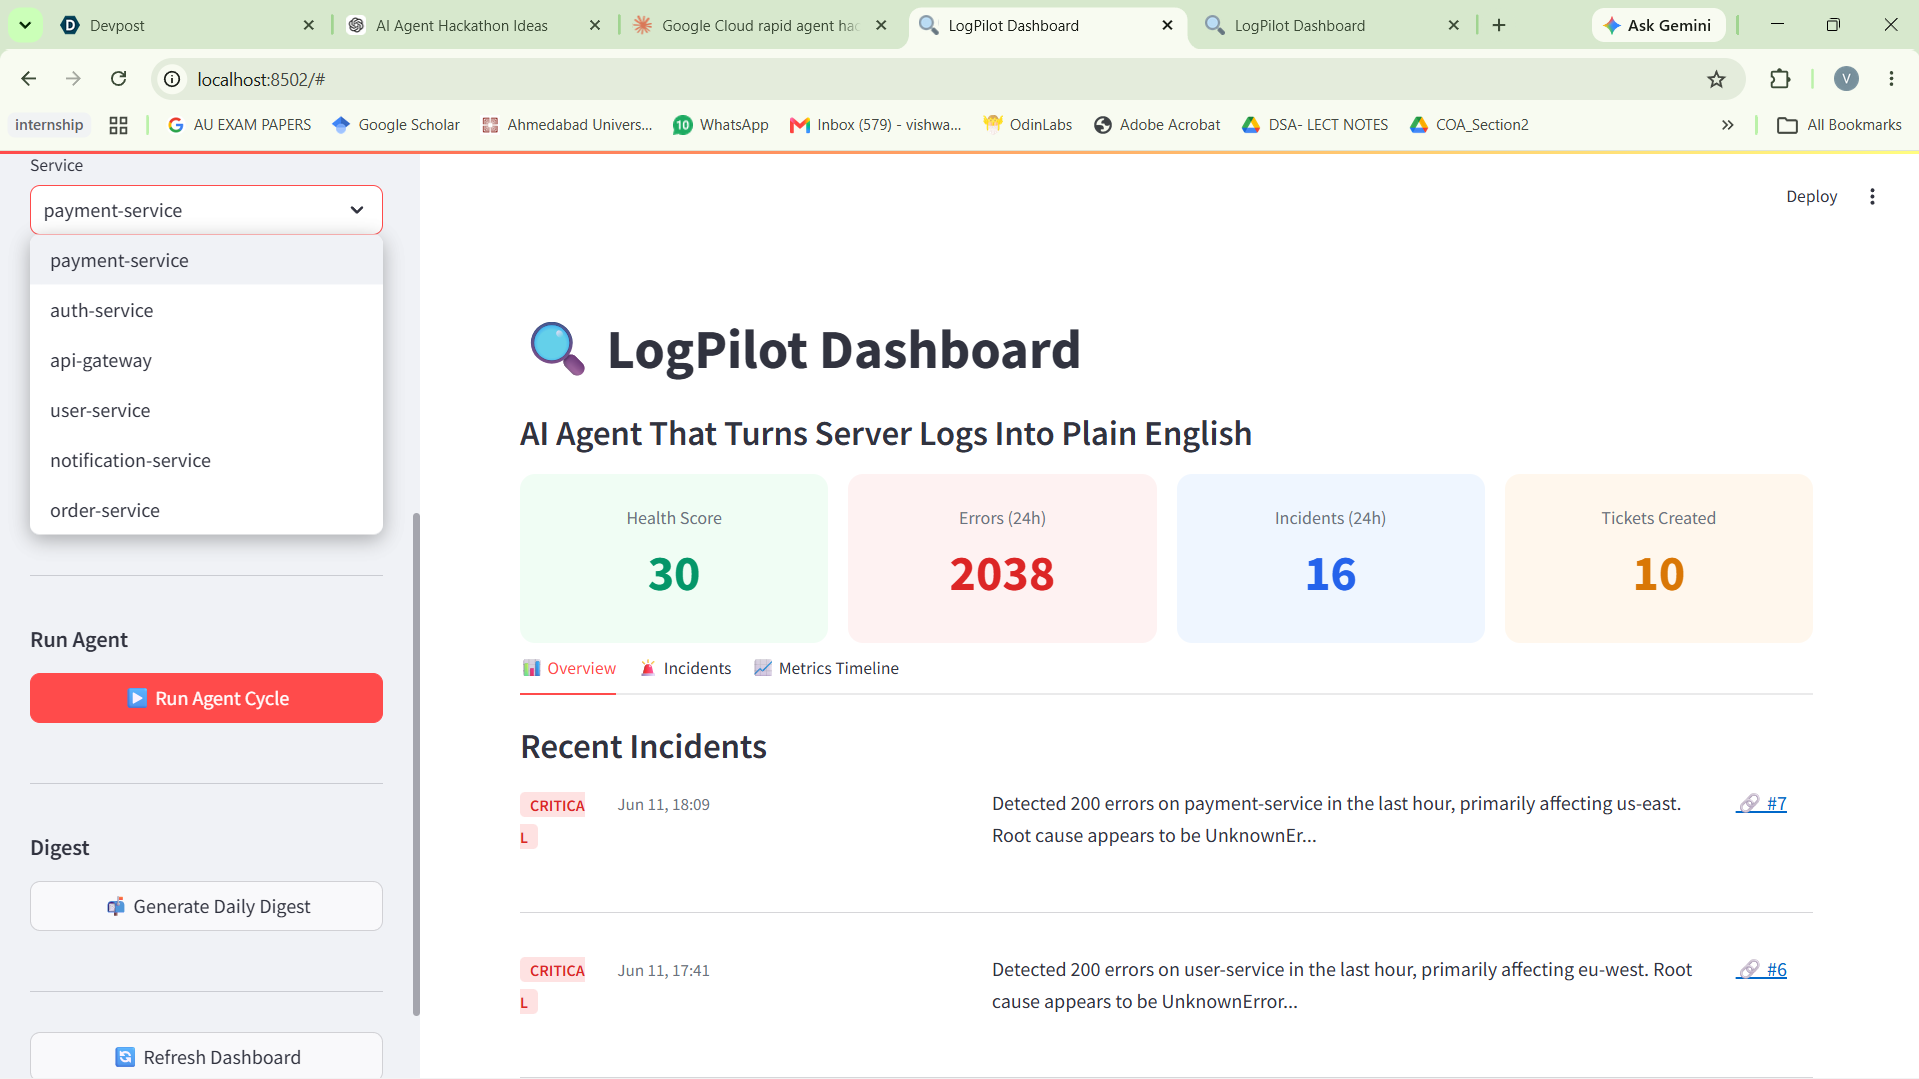Screen dimensions: 1919x1079
Task: Open the Google Scholar bookmark
Action: pyautogui.click(x=396, y=125)
